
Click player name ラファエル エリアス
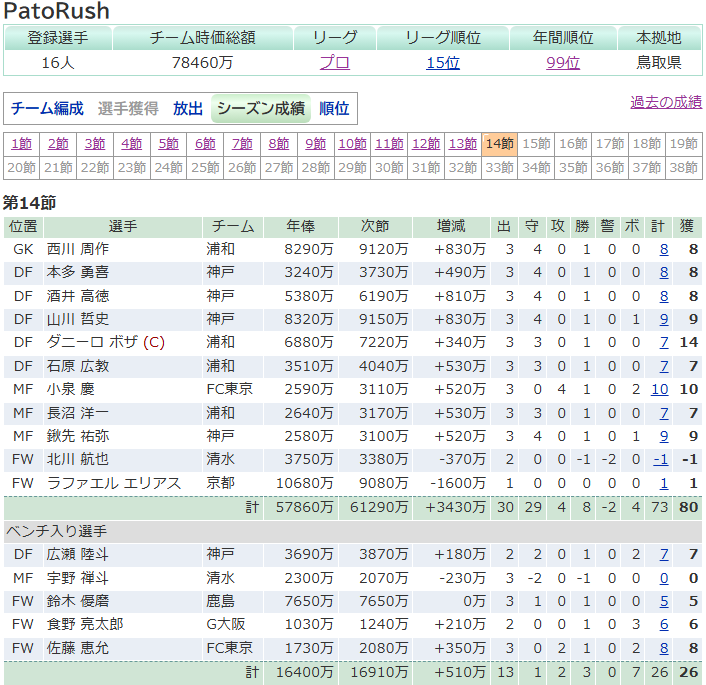[x=114, y=483]
